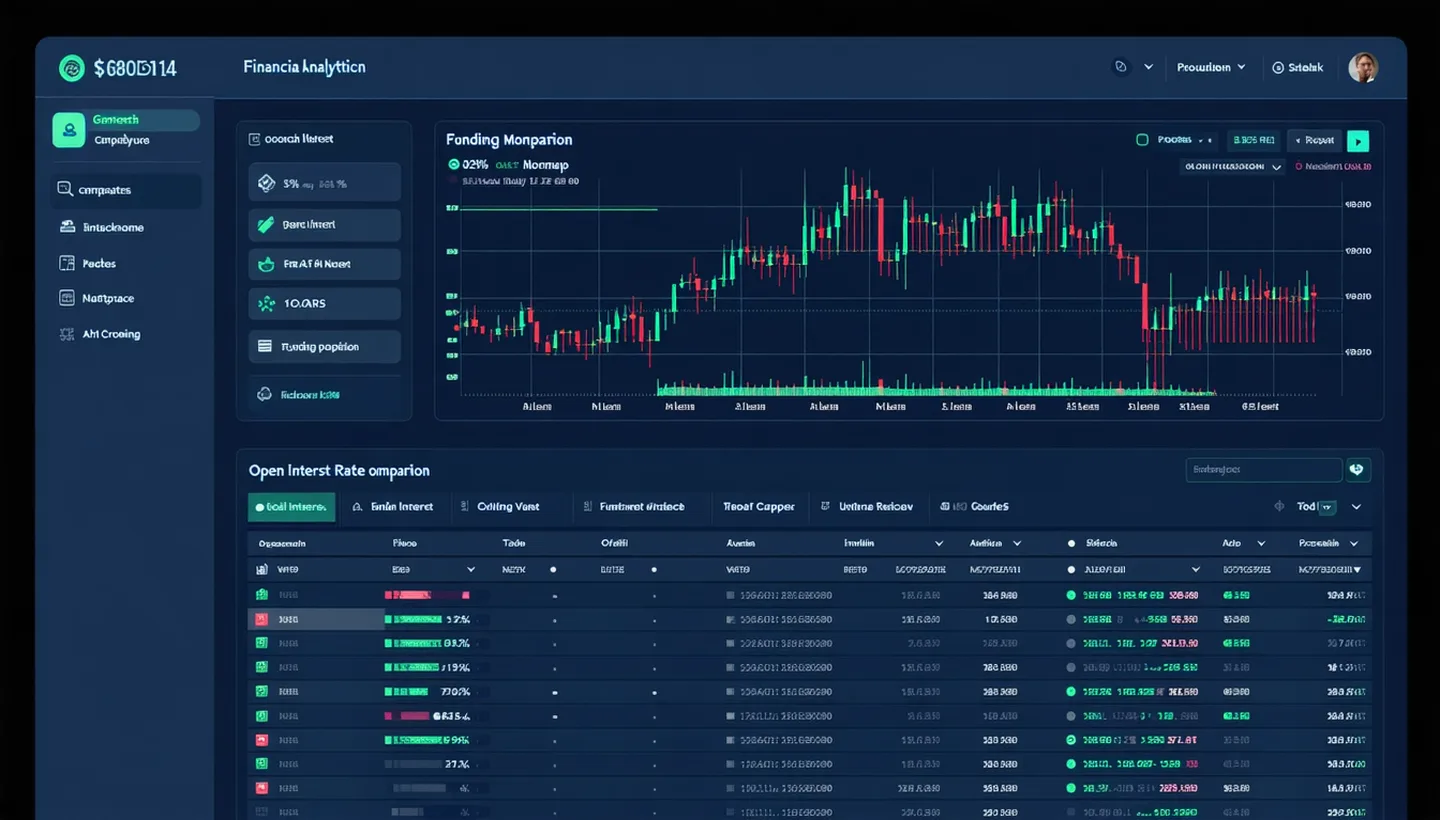Image resolution: width=1440 pixels, height=820 pixels.
Task: Click the green logo icon beside $680D114
Action: click(71, 68)
